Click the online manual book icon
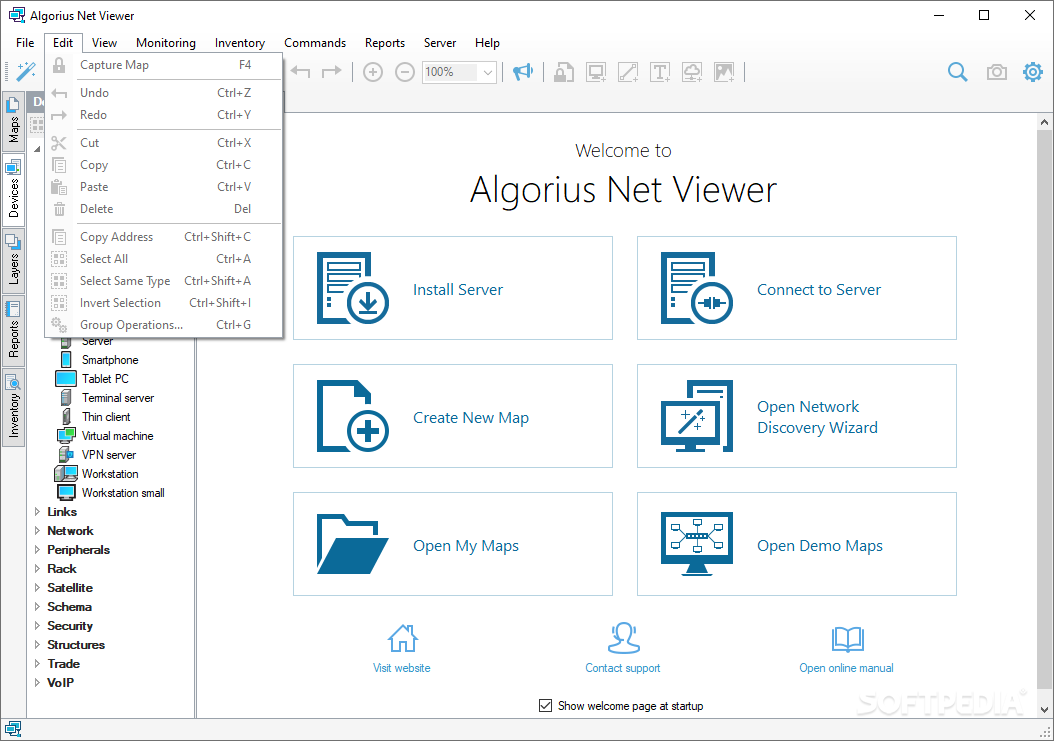Screen dimensions: 1054x741 click(848, 639)
